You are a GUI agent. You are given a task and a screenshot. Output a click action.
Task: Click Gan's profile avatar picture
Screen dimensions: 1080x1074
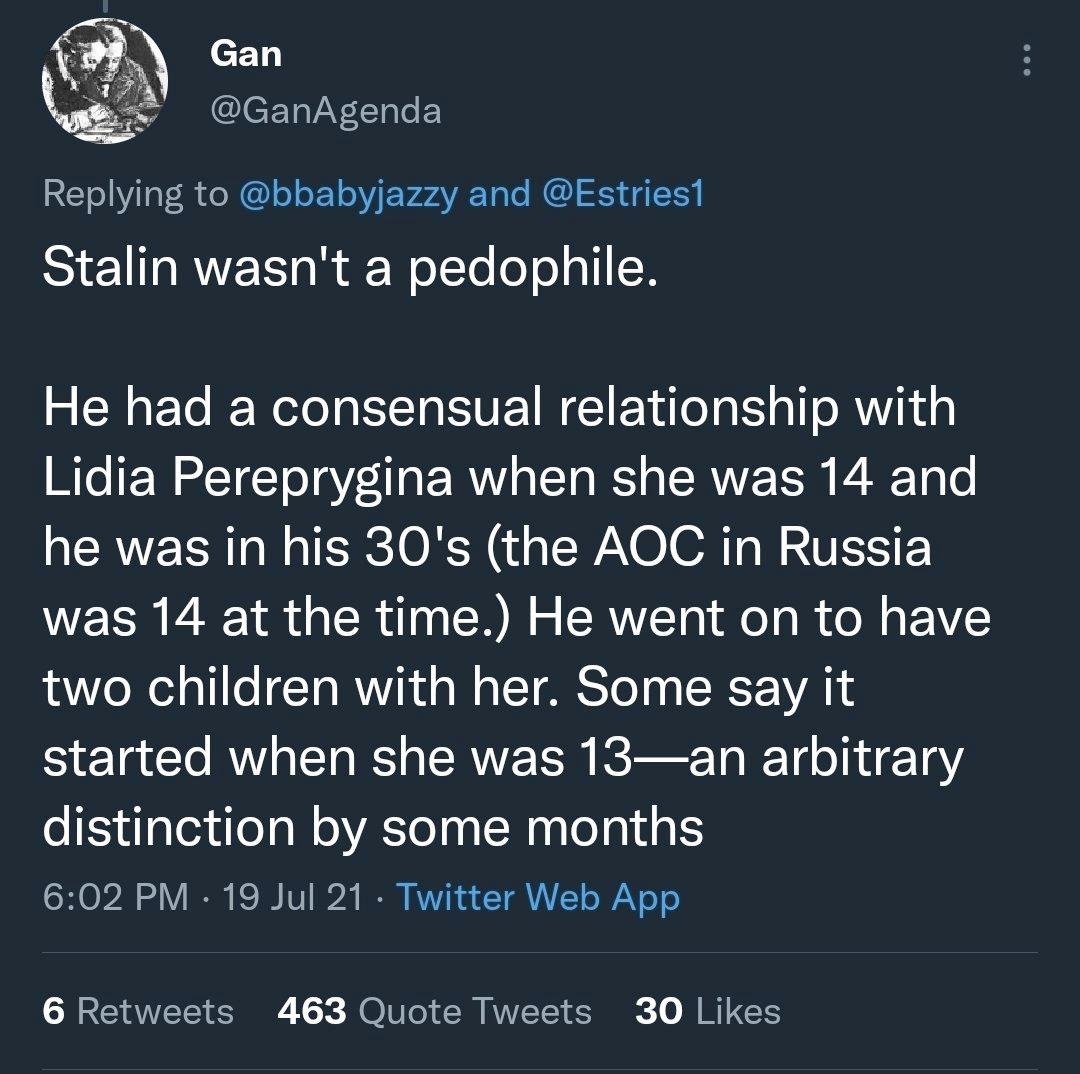click(x=104, y=80)
